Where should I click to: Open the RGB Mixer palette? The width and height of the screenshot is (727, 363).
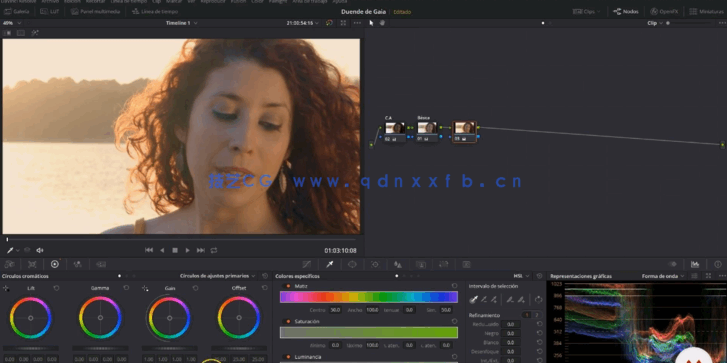[77, 264]
